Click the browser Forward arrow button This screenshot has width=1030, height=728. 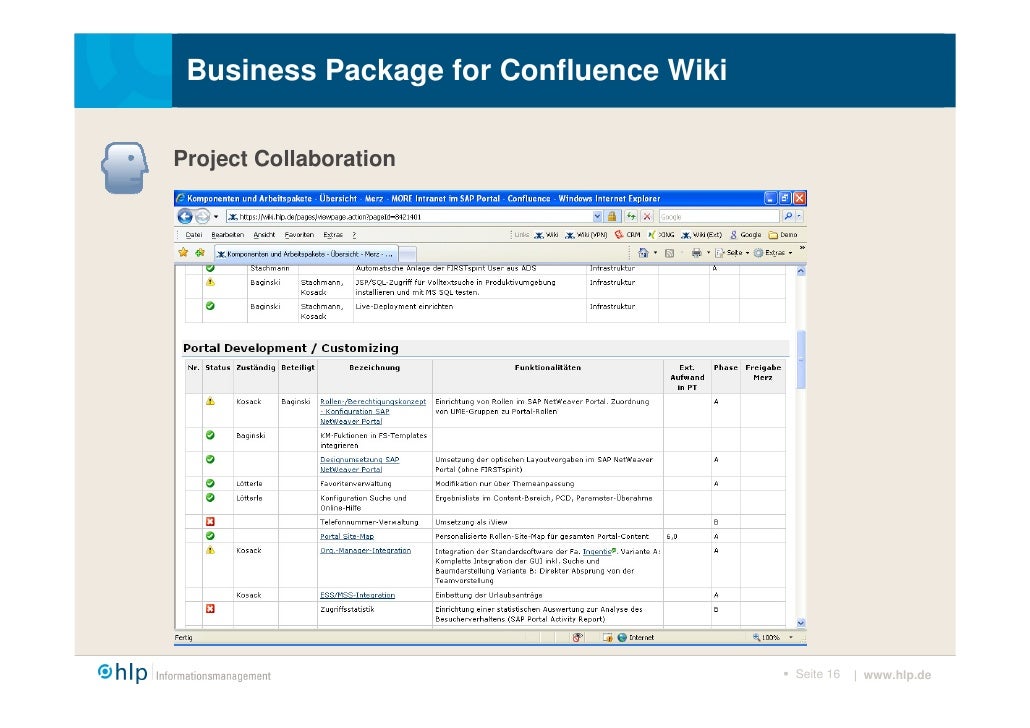coord(202,216)
